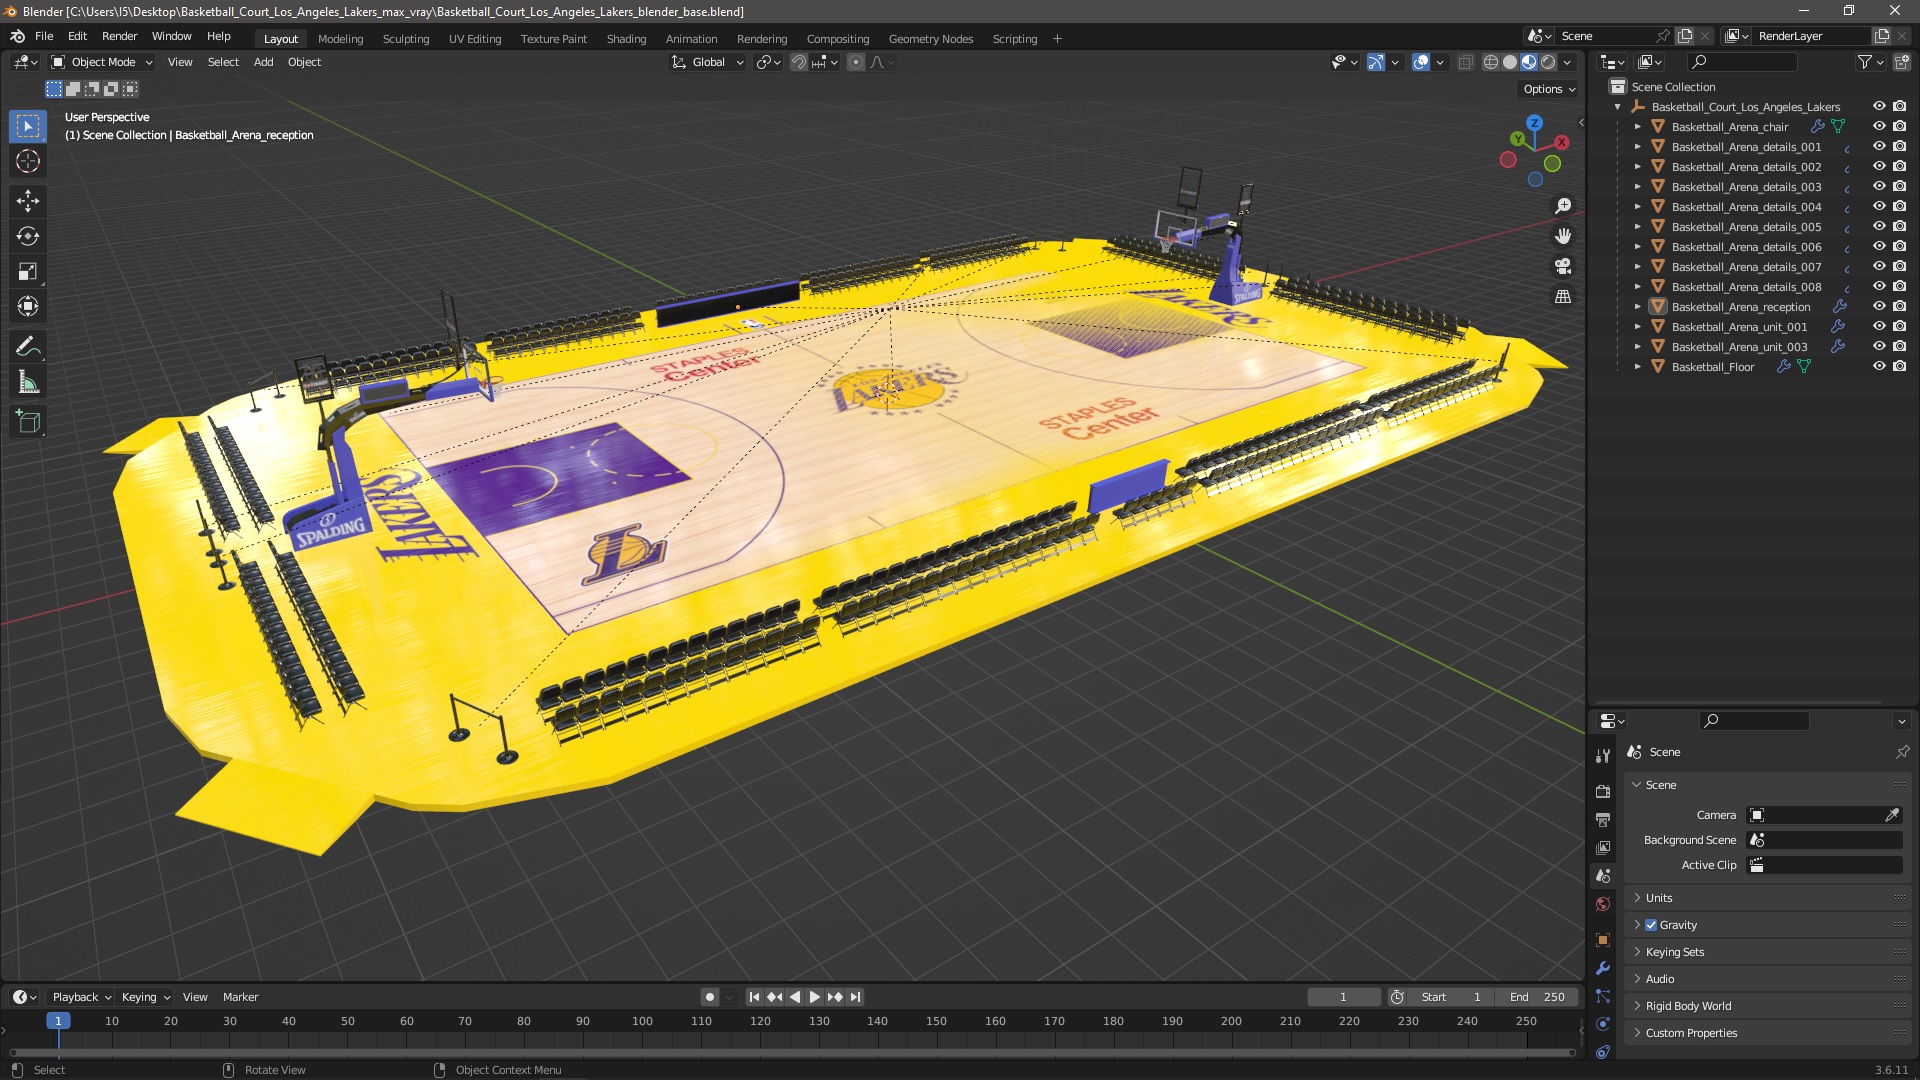Uncheck the Gravity checkbox
This screenshot has height=1080, width=1920.
point(1651,925)
